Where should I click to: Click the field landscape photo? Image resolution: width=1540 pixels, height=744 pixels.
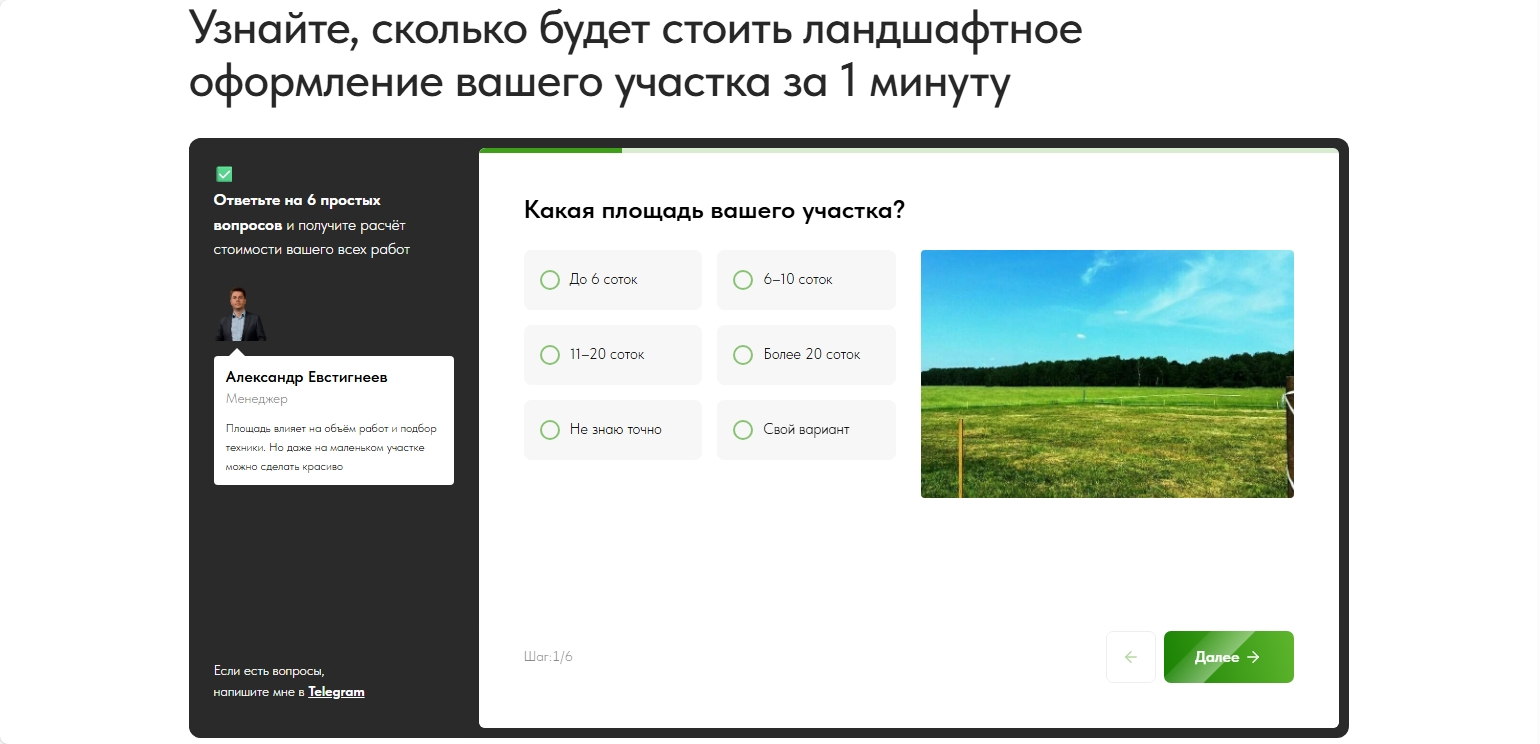coord(1107,374)
